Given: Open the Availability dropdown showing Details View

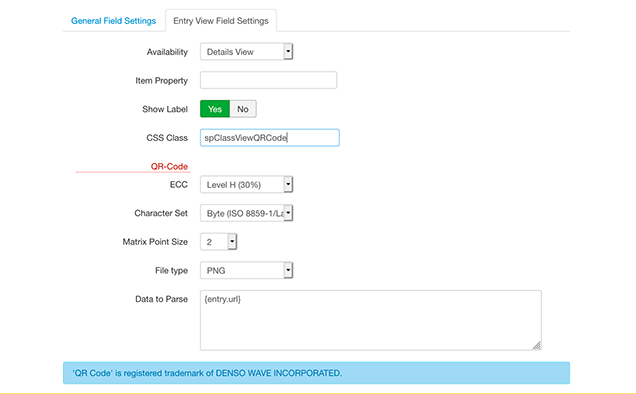Looking at the screenshot, I should tap(246, 52).
